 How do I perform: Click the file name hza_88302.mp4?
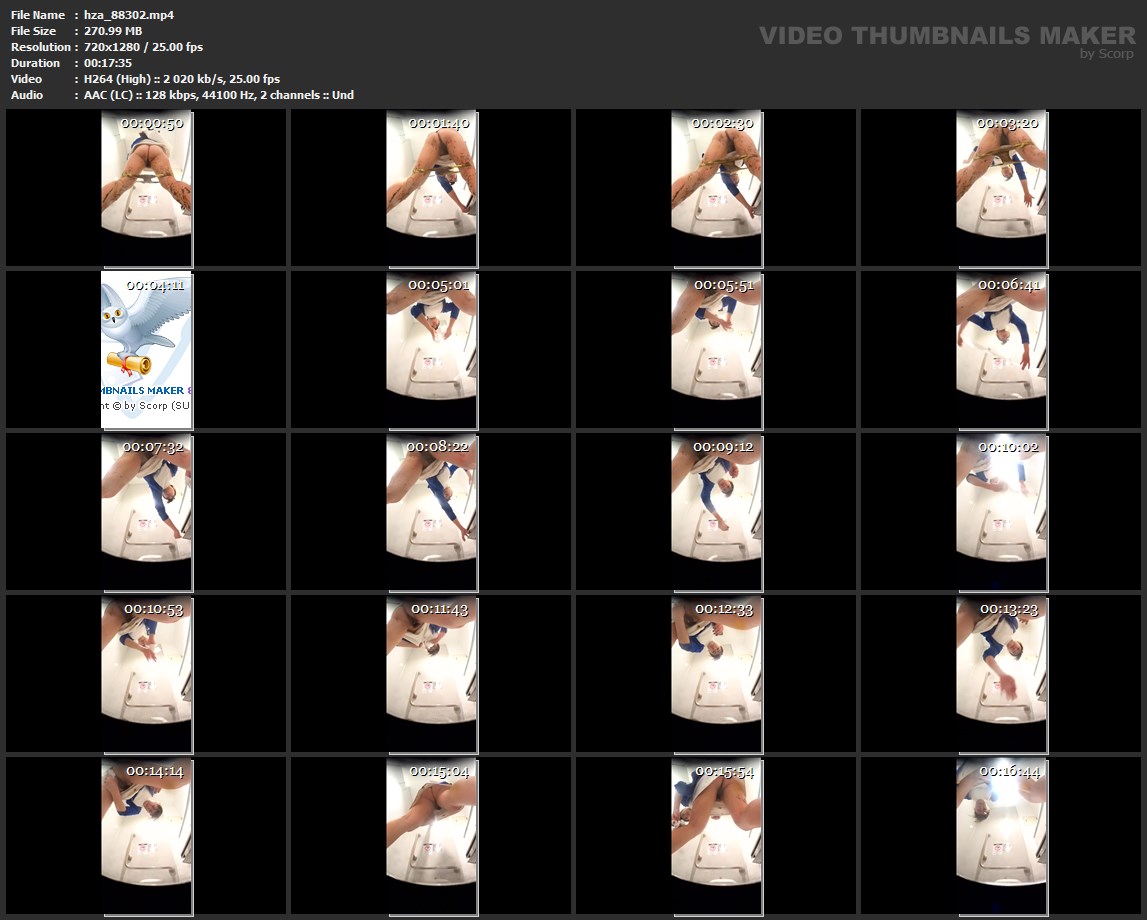(x=121, y=15)
